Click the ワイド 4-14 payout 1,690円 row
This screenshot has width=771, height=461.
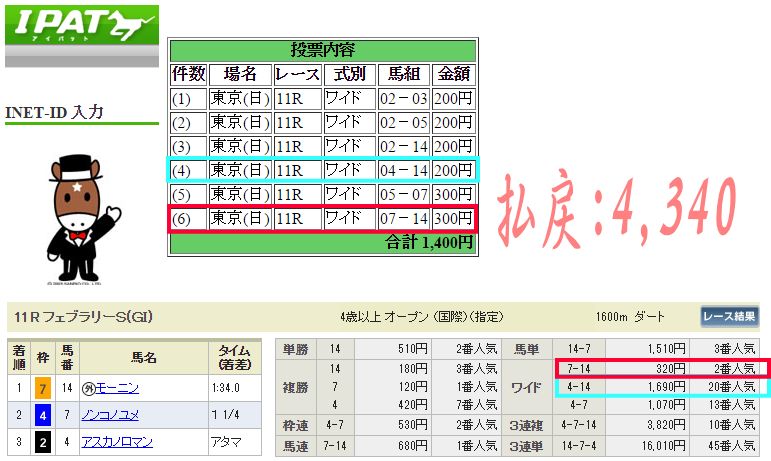pos(660,386)
